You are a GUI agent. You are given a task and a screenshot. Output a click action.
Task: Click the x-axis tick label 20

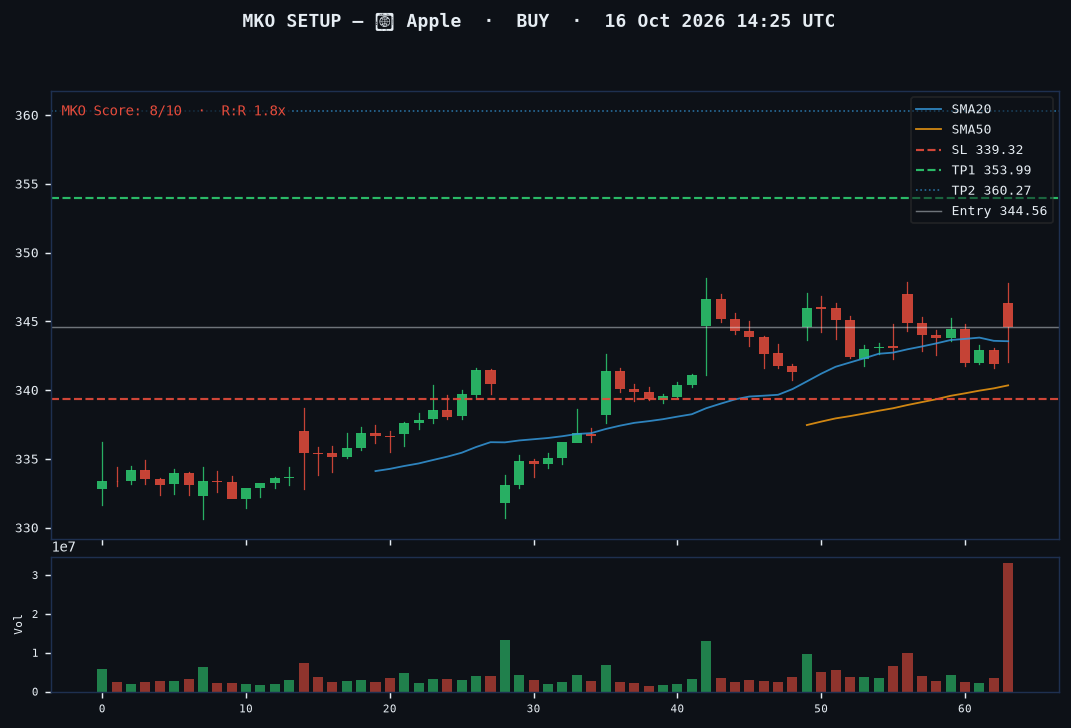pos(389,709)
